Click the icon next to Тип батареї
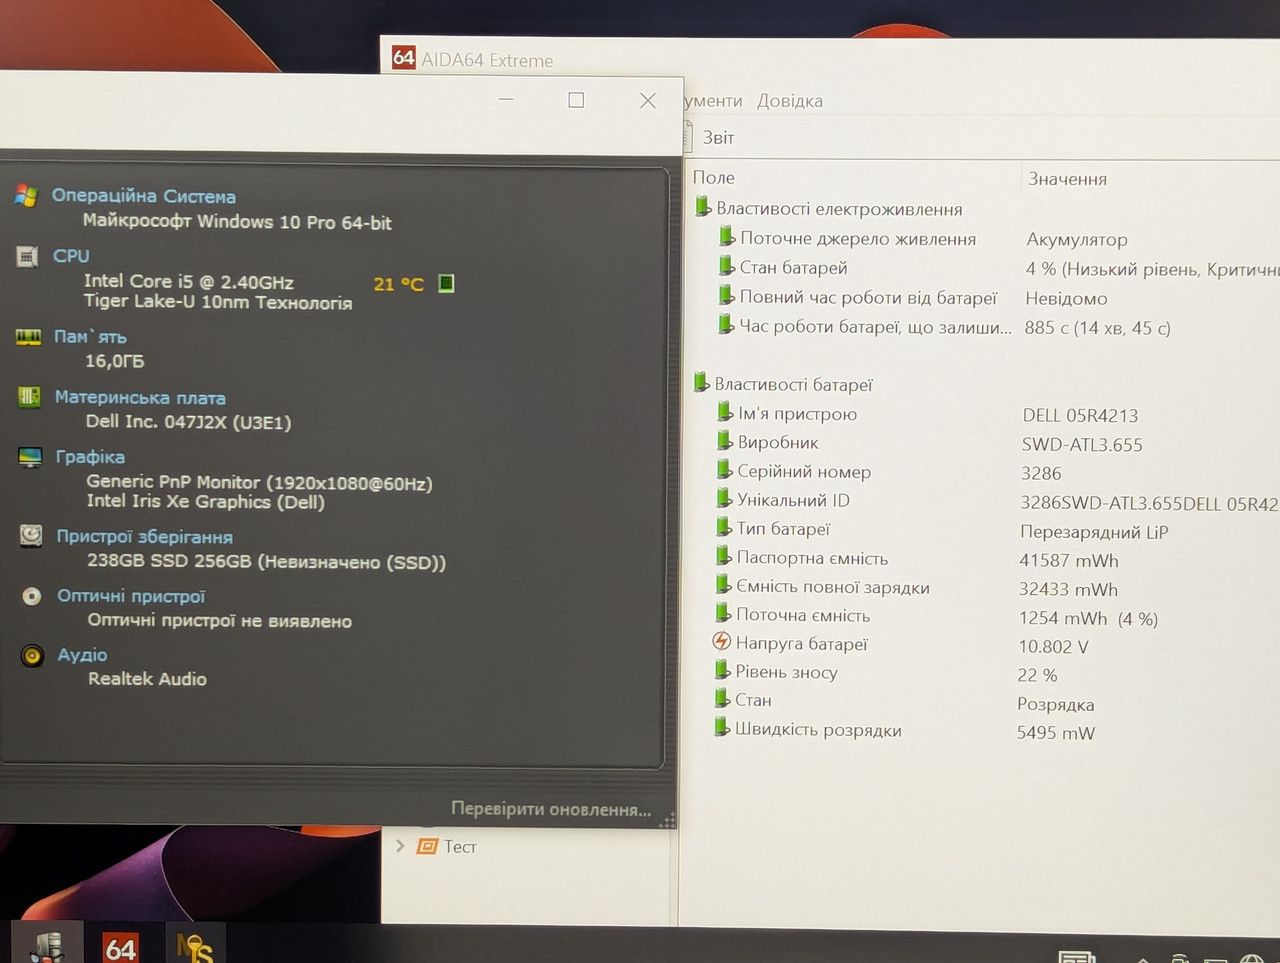The image size is (1280, 963). (724, 527)
